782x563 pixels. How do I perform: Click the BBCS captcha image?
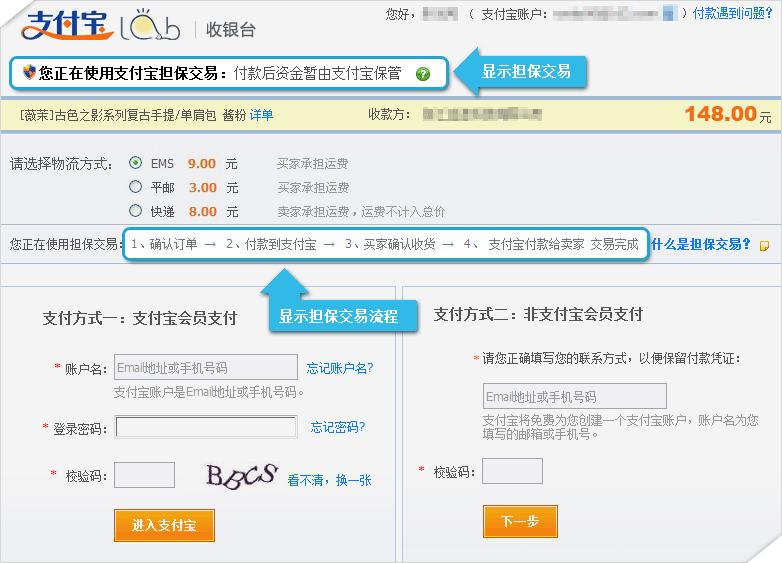(x=240, y=476)
